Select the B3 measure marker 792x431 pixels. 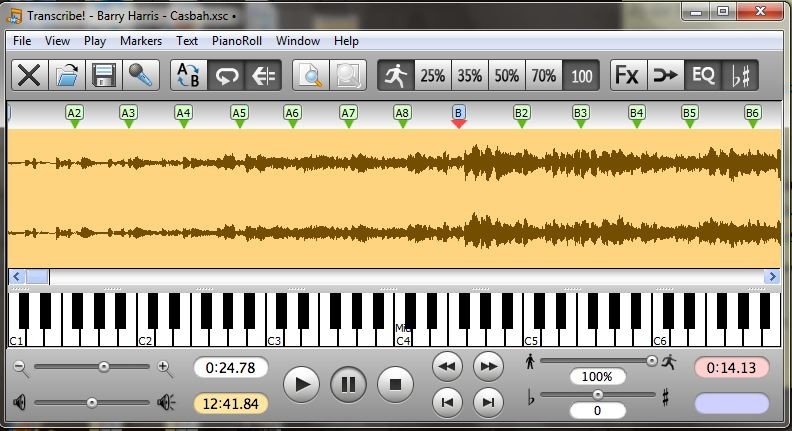coord(580,115)
